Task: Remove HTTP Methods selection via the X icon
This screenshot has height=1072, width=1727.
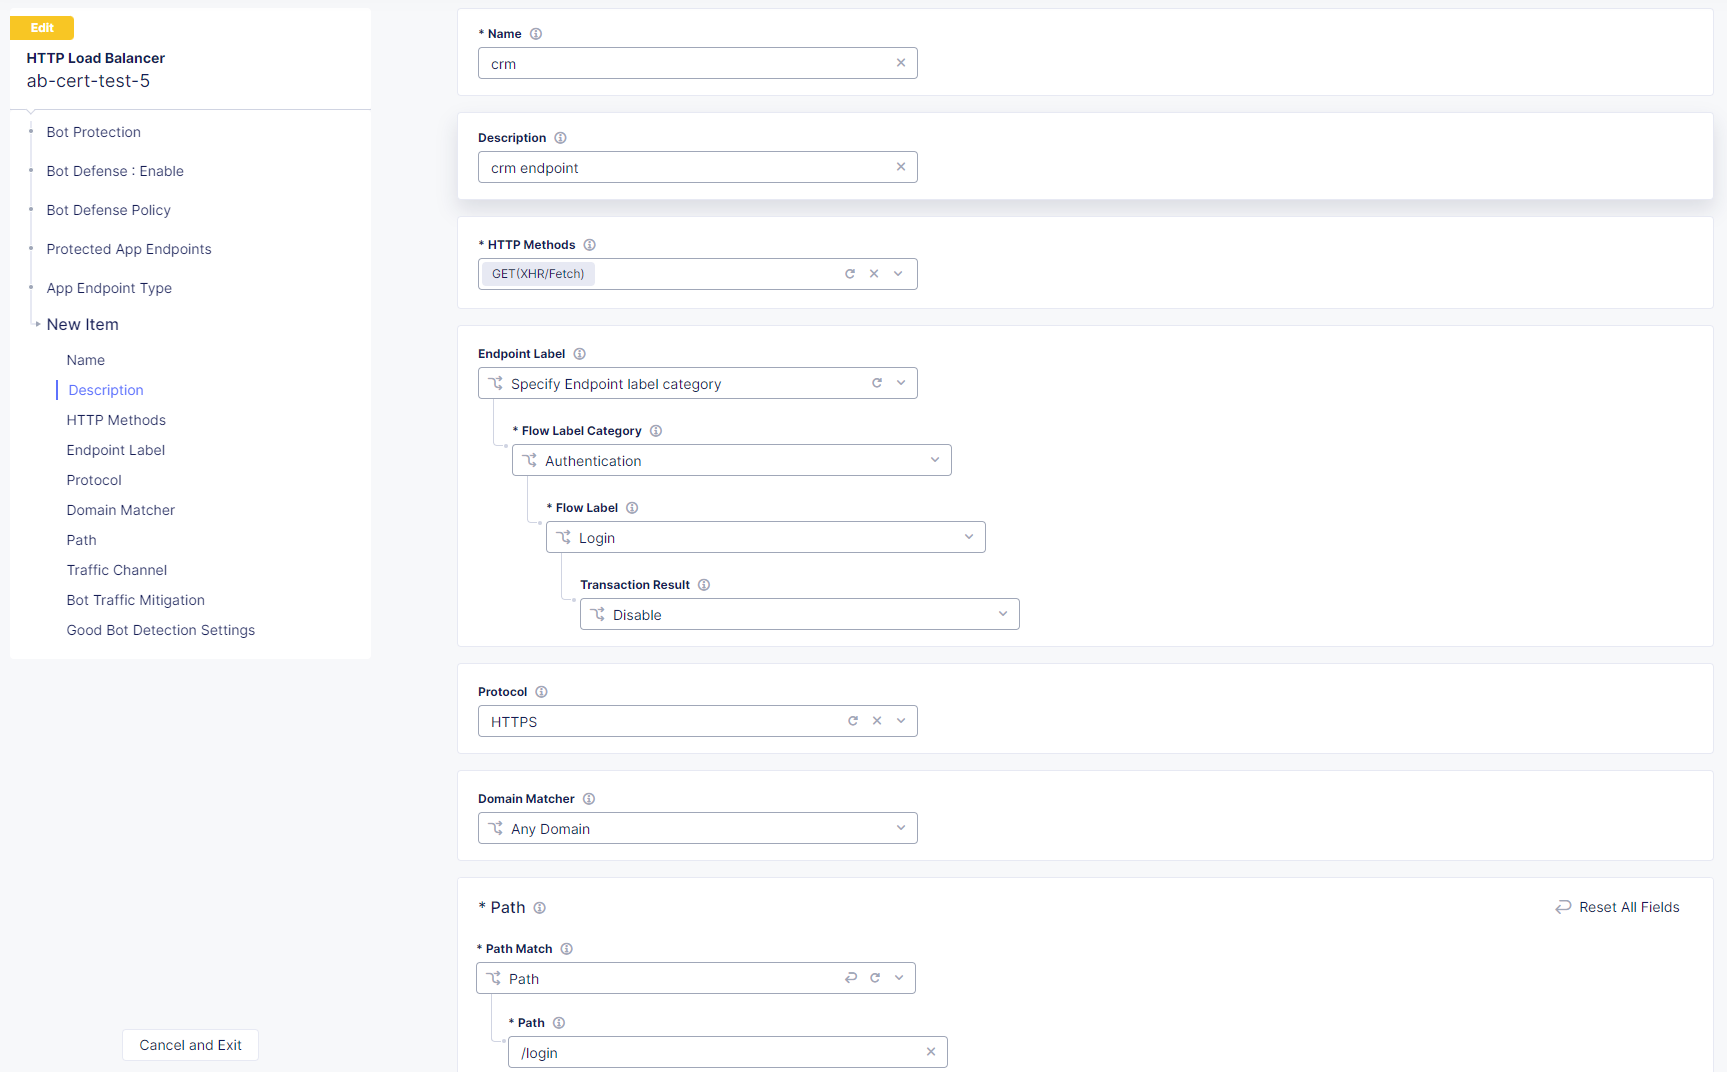Action: [874, 273]
